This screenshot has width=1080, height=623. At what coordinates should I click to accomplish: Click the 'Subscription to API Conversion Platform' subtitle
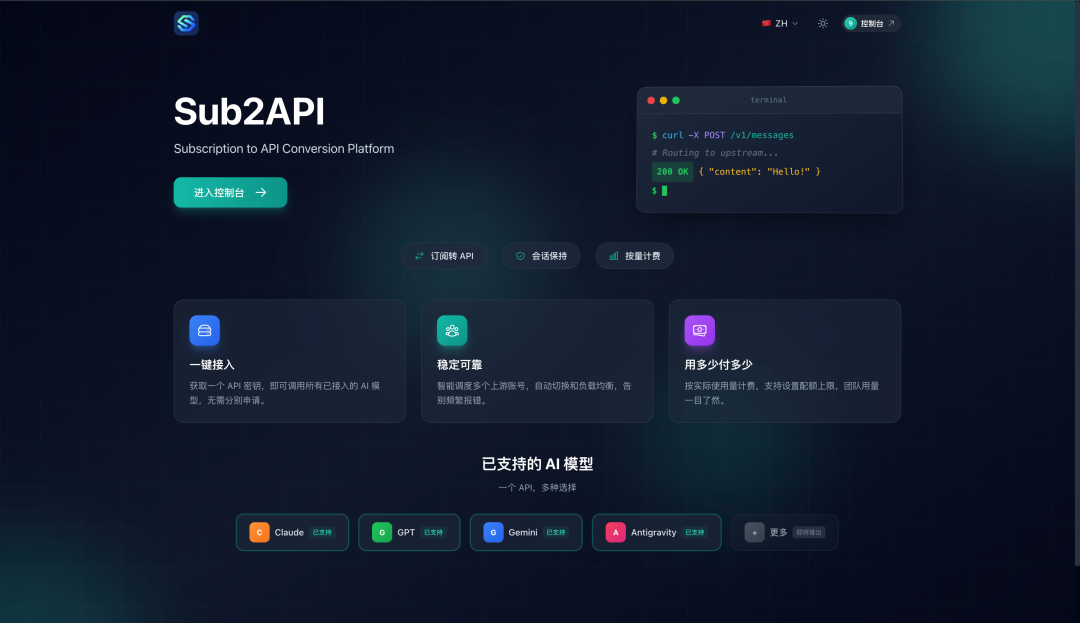(284, 149)
